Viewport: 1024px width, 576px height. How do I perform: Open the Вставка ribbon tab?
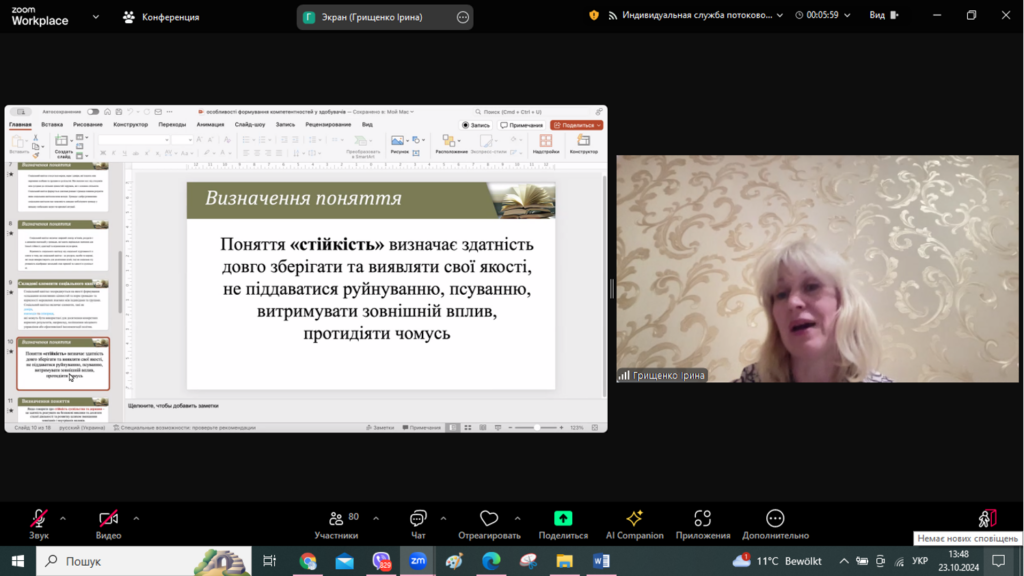(x=52, y=124)
